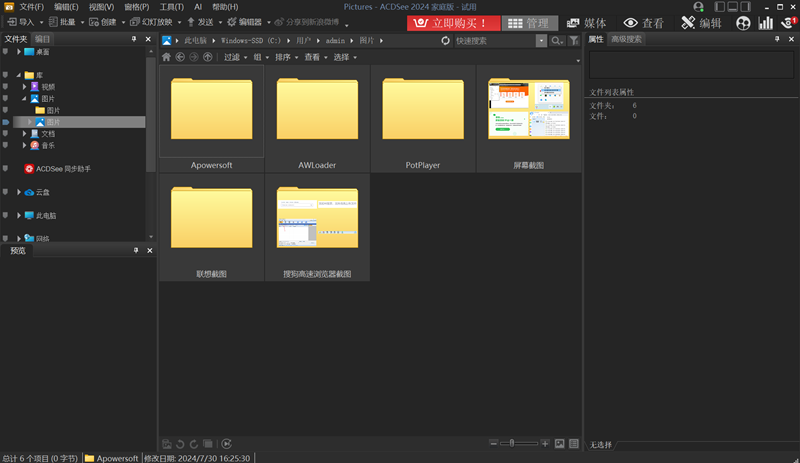Open the 工具(T) menu

171,7
